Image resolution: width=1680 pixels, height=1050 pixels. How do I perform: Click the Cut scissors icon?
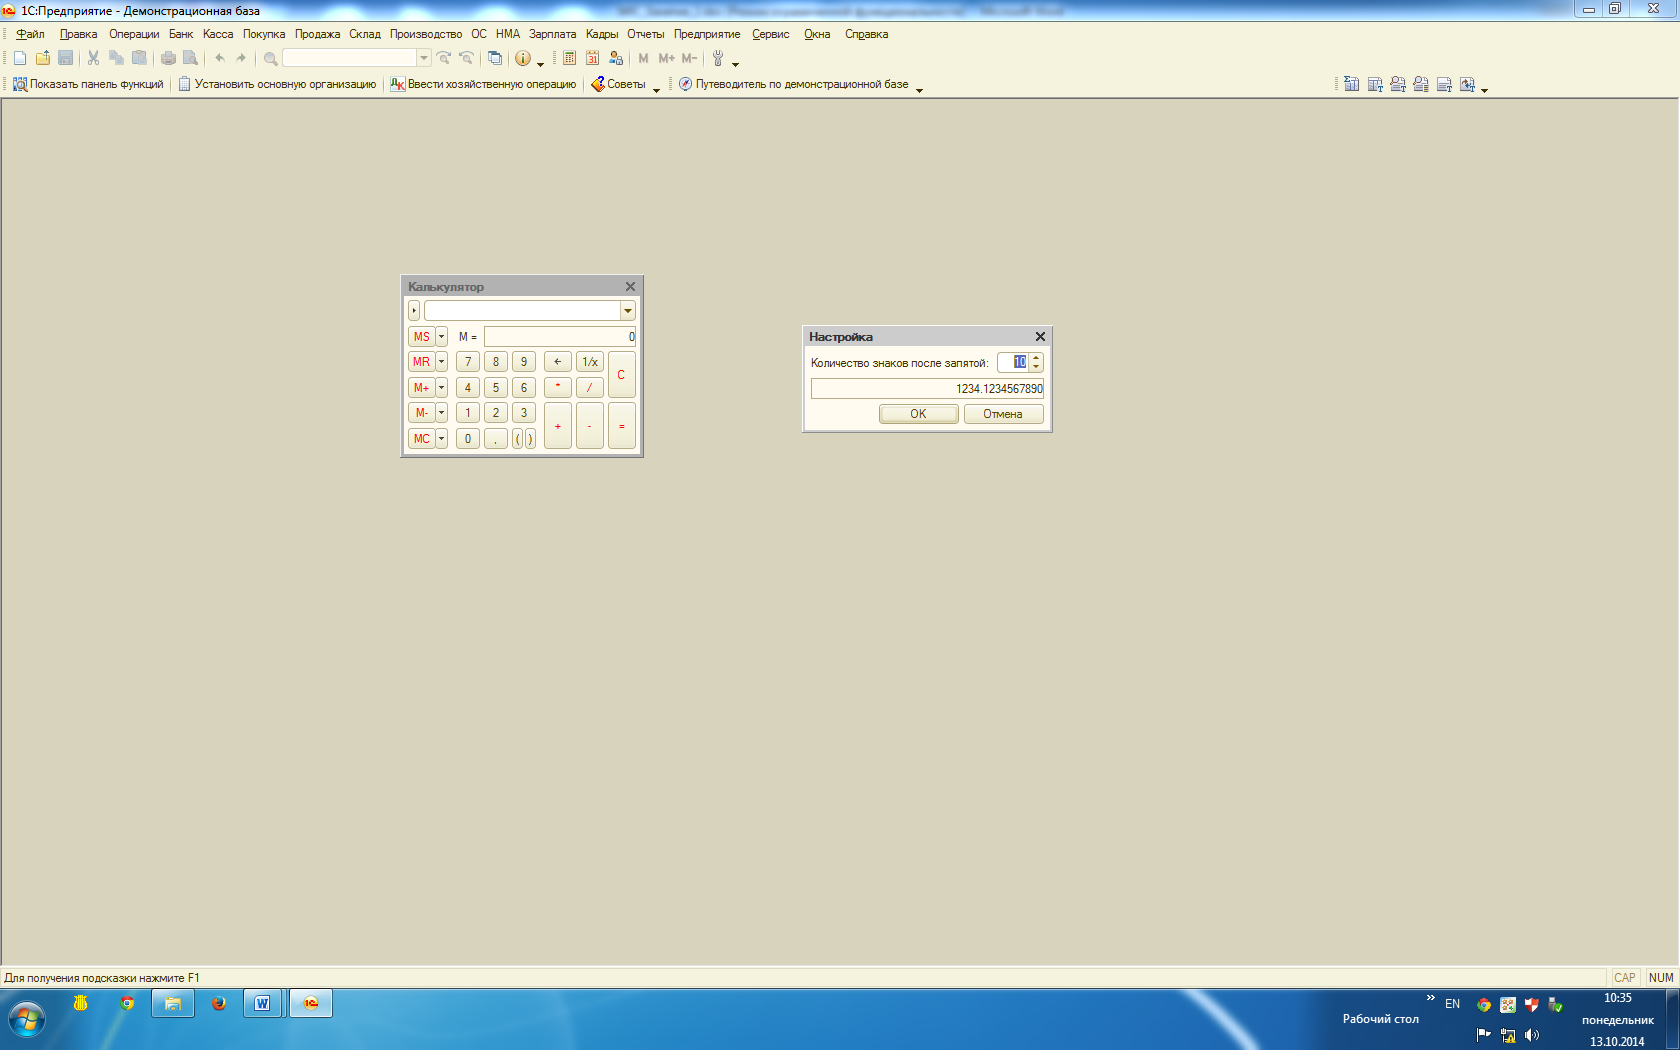pos(93,58)
